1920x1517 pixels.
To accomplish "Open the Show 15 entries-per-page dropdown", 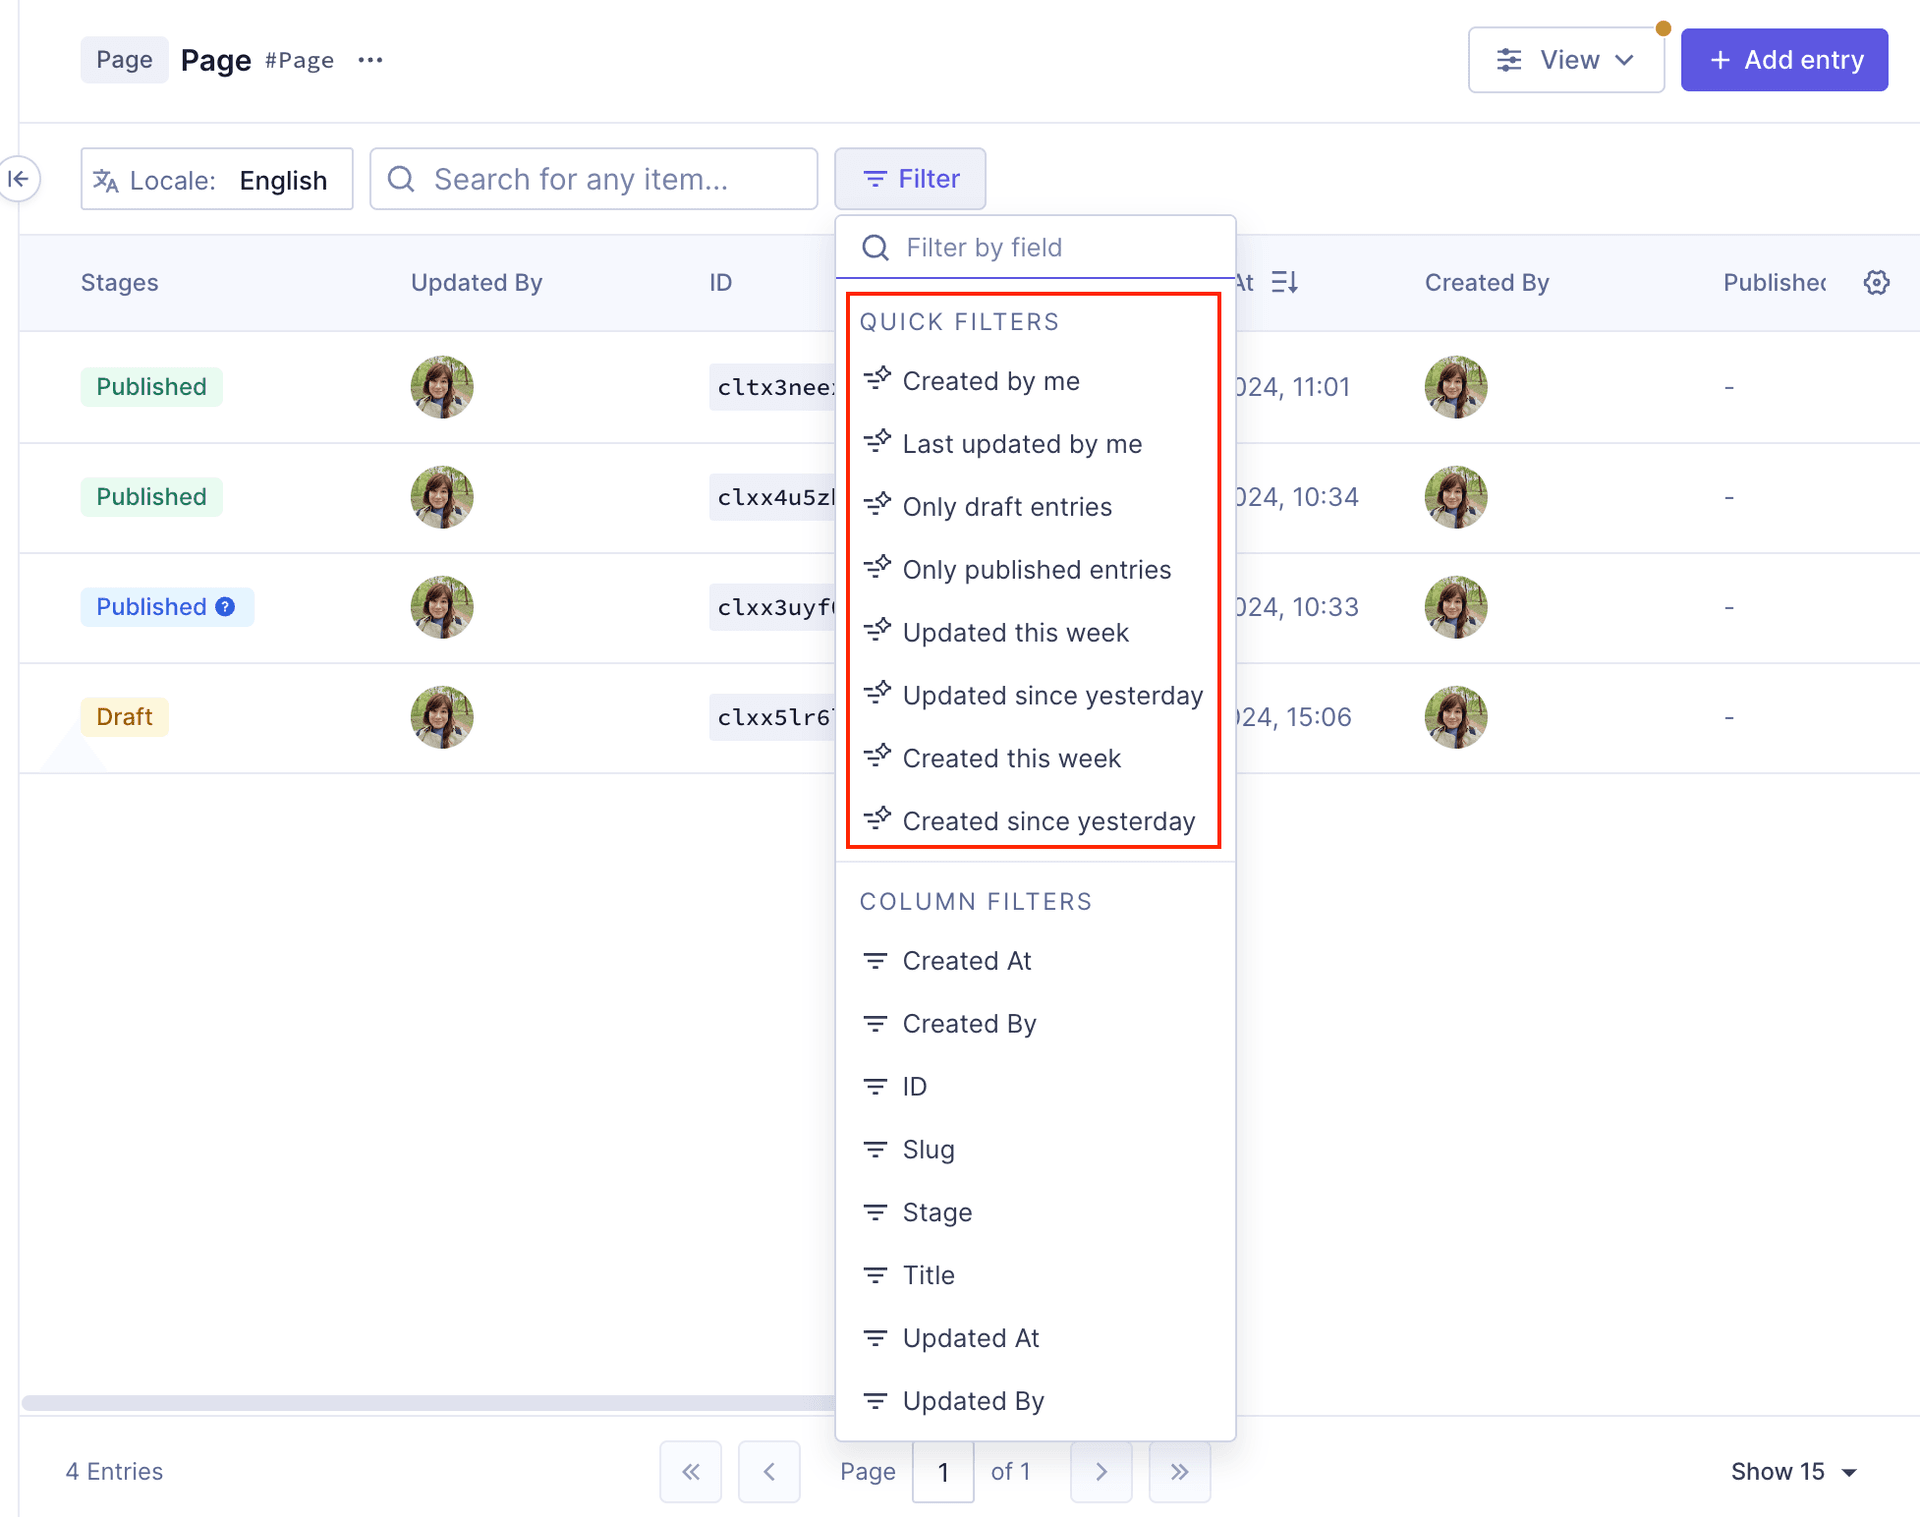I will pos(1794,1471).
